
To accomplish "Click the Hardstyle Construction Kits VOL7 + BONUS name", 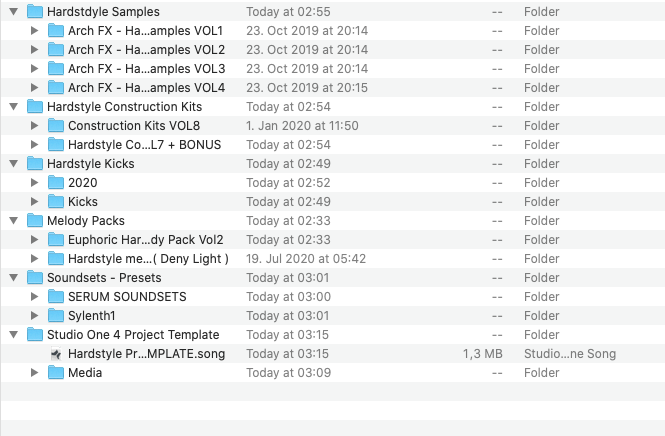I will click(x=144, y=145).
